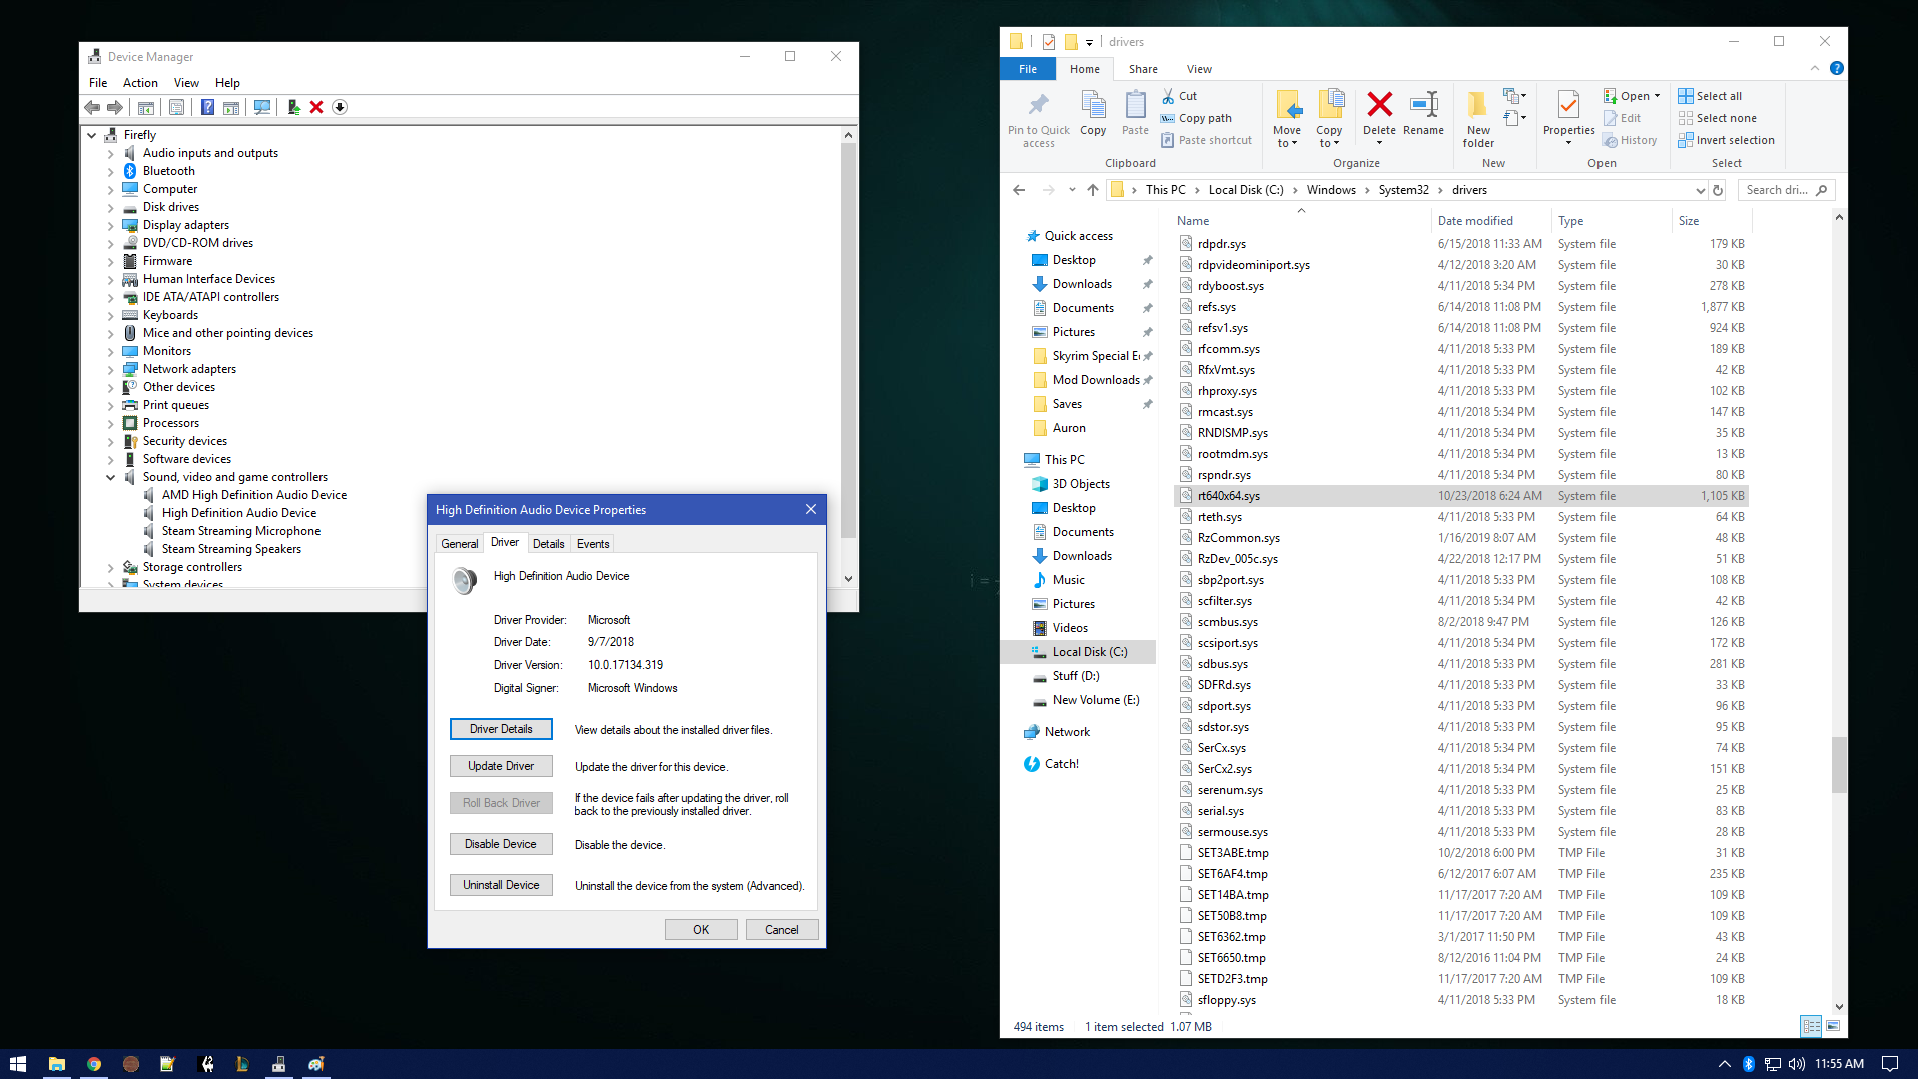Click the Update driver toolbar icon with green arrow

click(x=293, y=107)
